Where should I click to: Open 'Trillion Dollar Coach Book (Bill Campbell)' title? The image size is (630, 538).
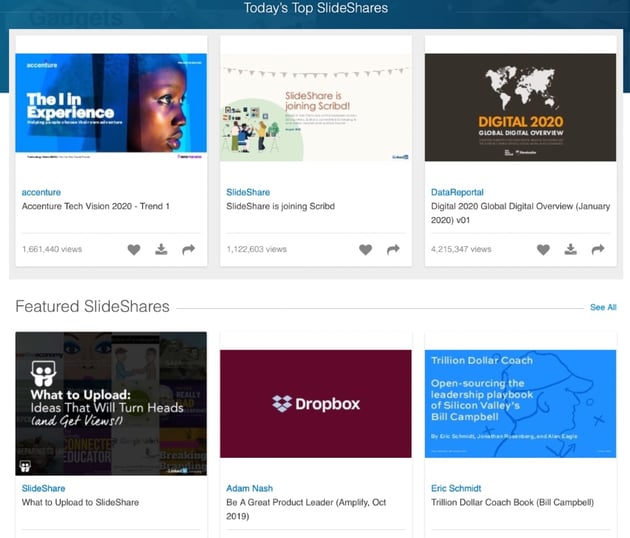click(512, 502)
